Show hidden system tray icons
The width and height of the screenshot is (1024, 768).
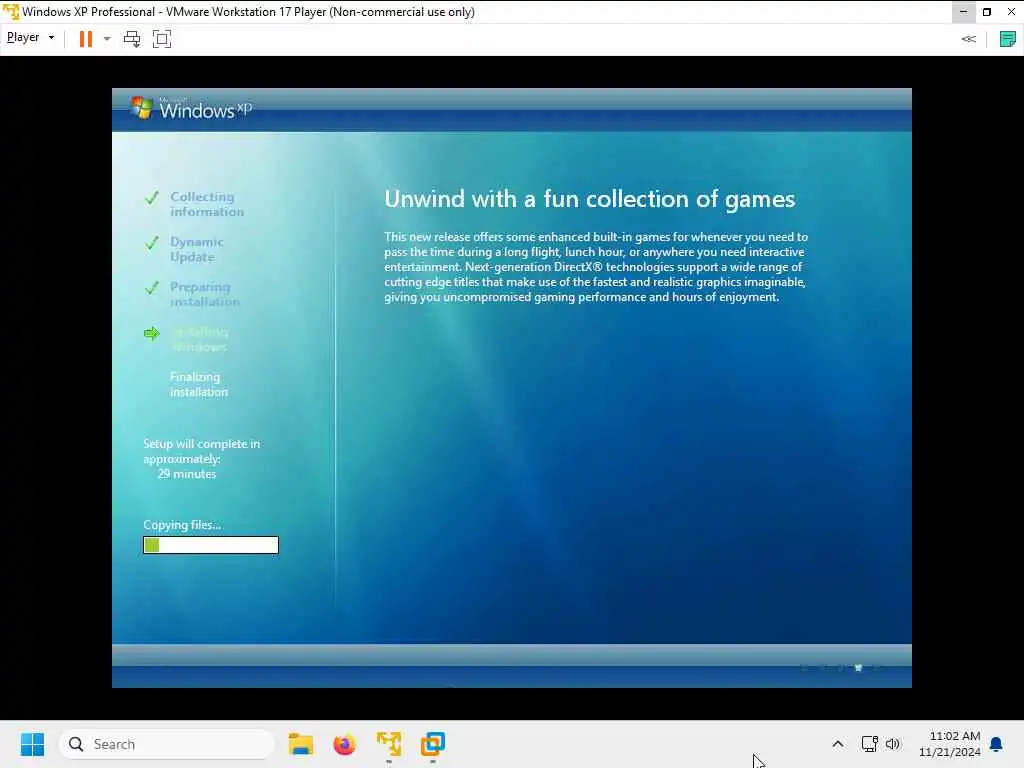pos(838,744)
